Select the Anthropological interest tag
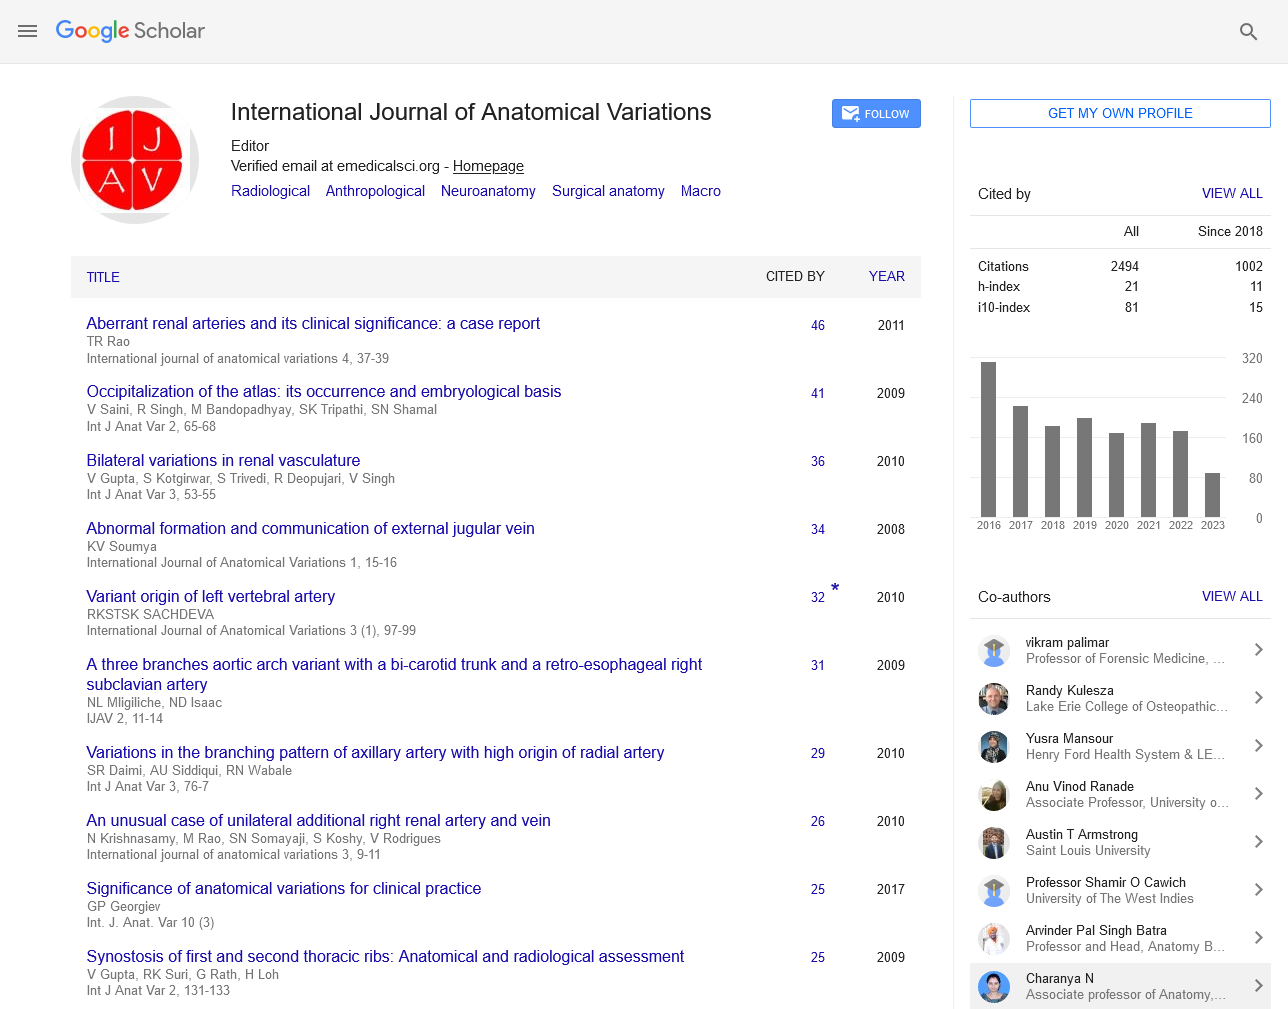The height and width of the screenshot is (1009, 1288). pyautogui.click(x=375, y=191)
